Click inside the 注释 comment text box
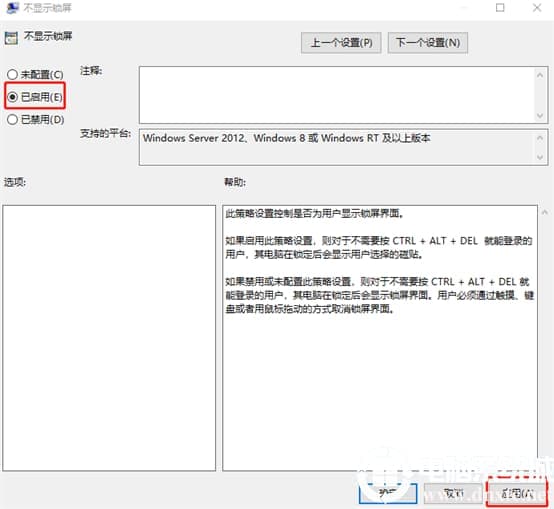 (337, 95)
